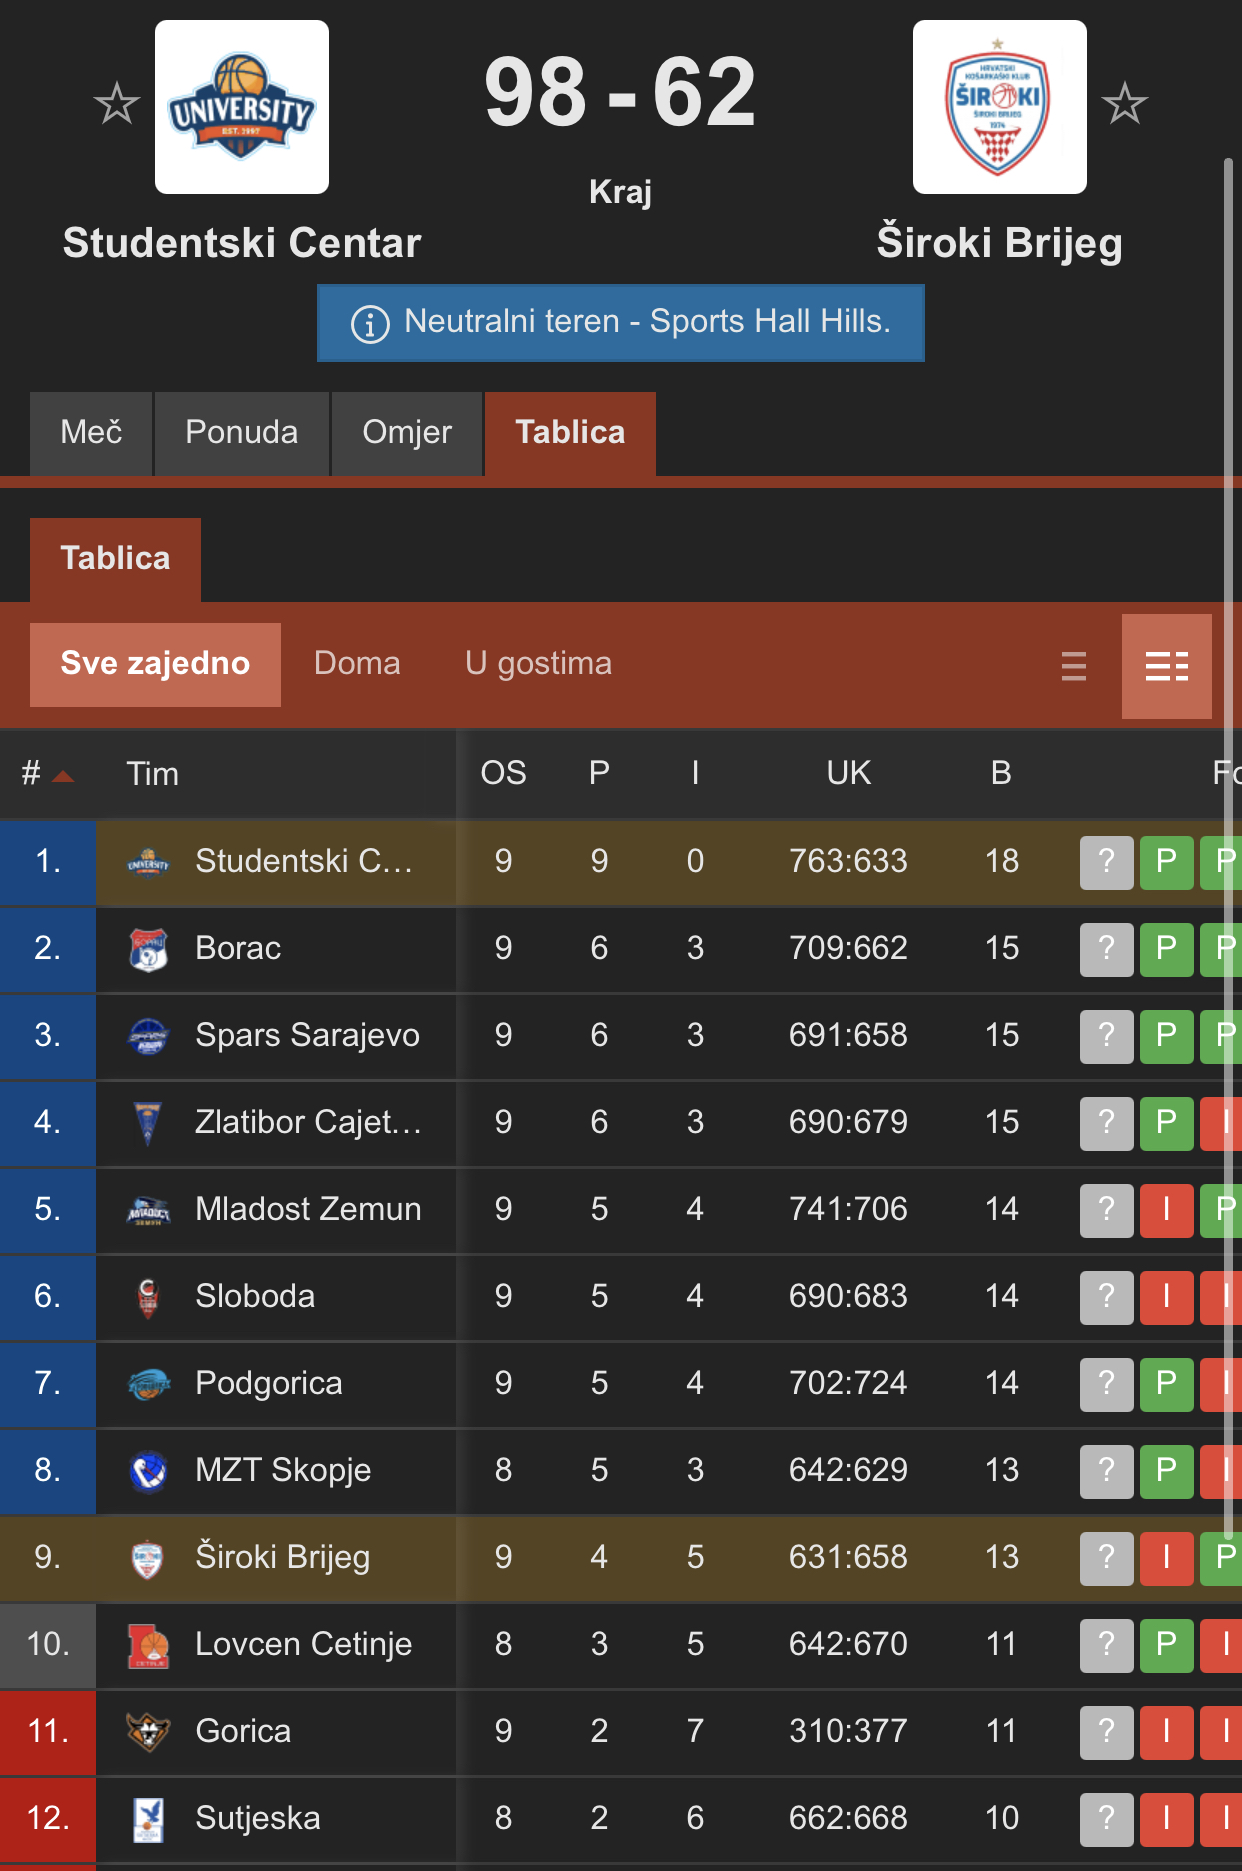This screenshot has width=1242, height=1871.
Task: Favorite Studentski Centar with the star icon
Action: (x=117, y=103)
